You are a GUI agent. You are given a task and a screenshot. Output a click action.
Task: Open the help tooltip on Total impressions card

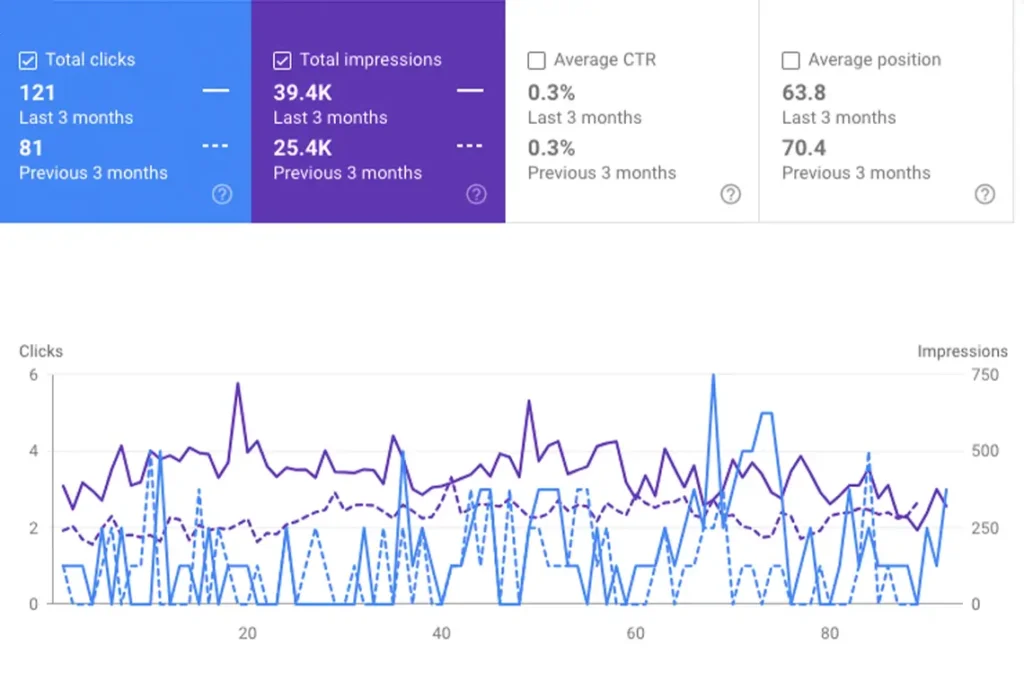pyautogui.click(x=477, y=194)
